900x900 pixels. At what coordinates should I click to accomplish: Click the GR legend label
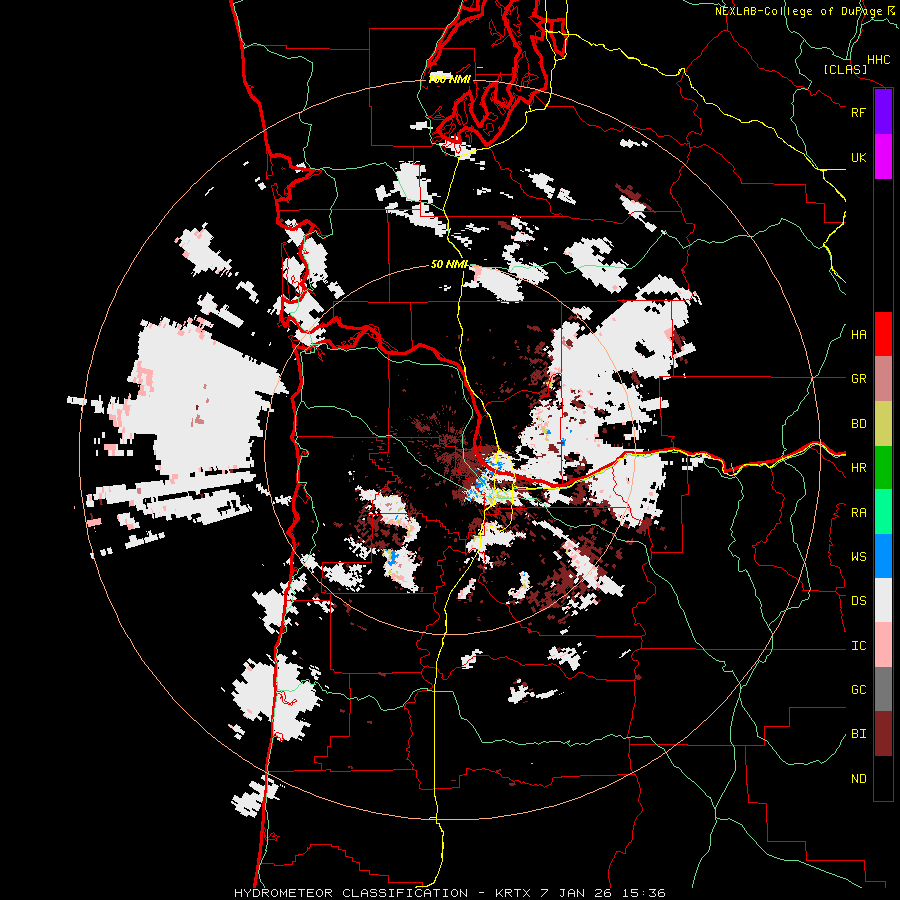pos(858,379)
